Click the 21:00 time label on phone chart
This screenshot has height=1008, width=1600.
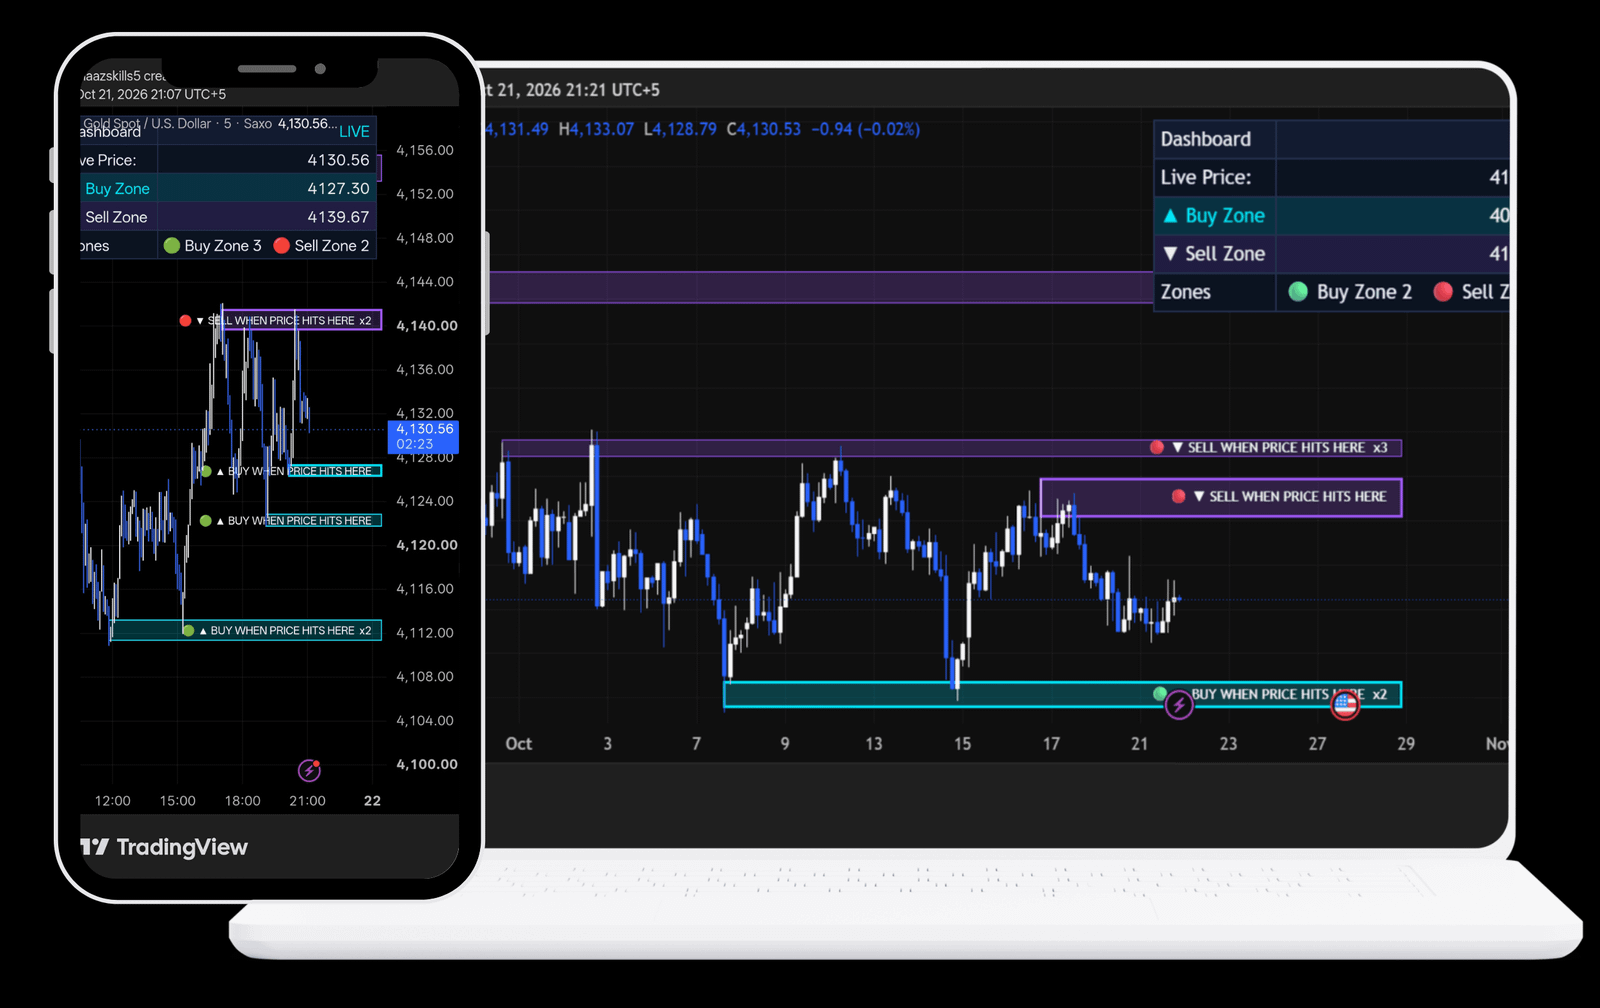tap(307, 801)
